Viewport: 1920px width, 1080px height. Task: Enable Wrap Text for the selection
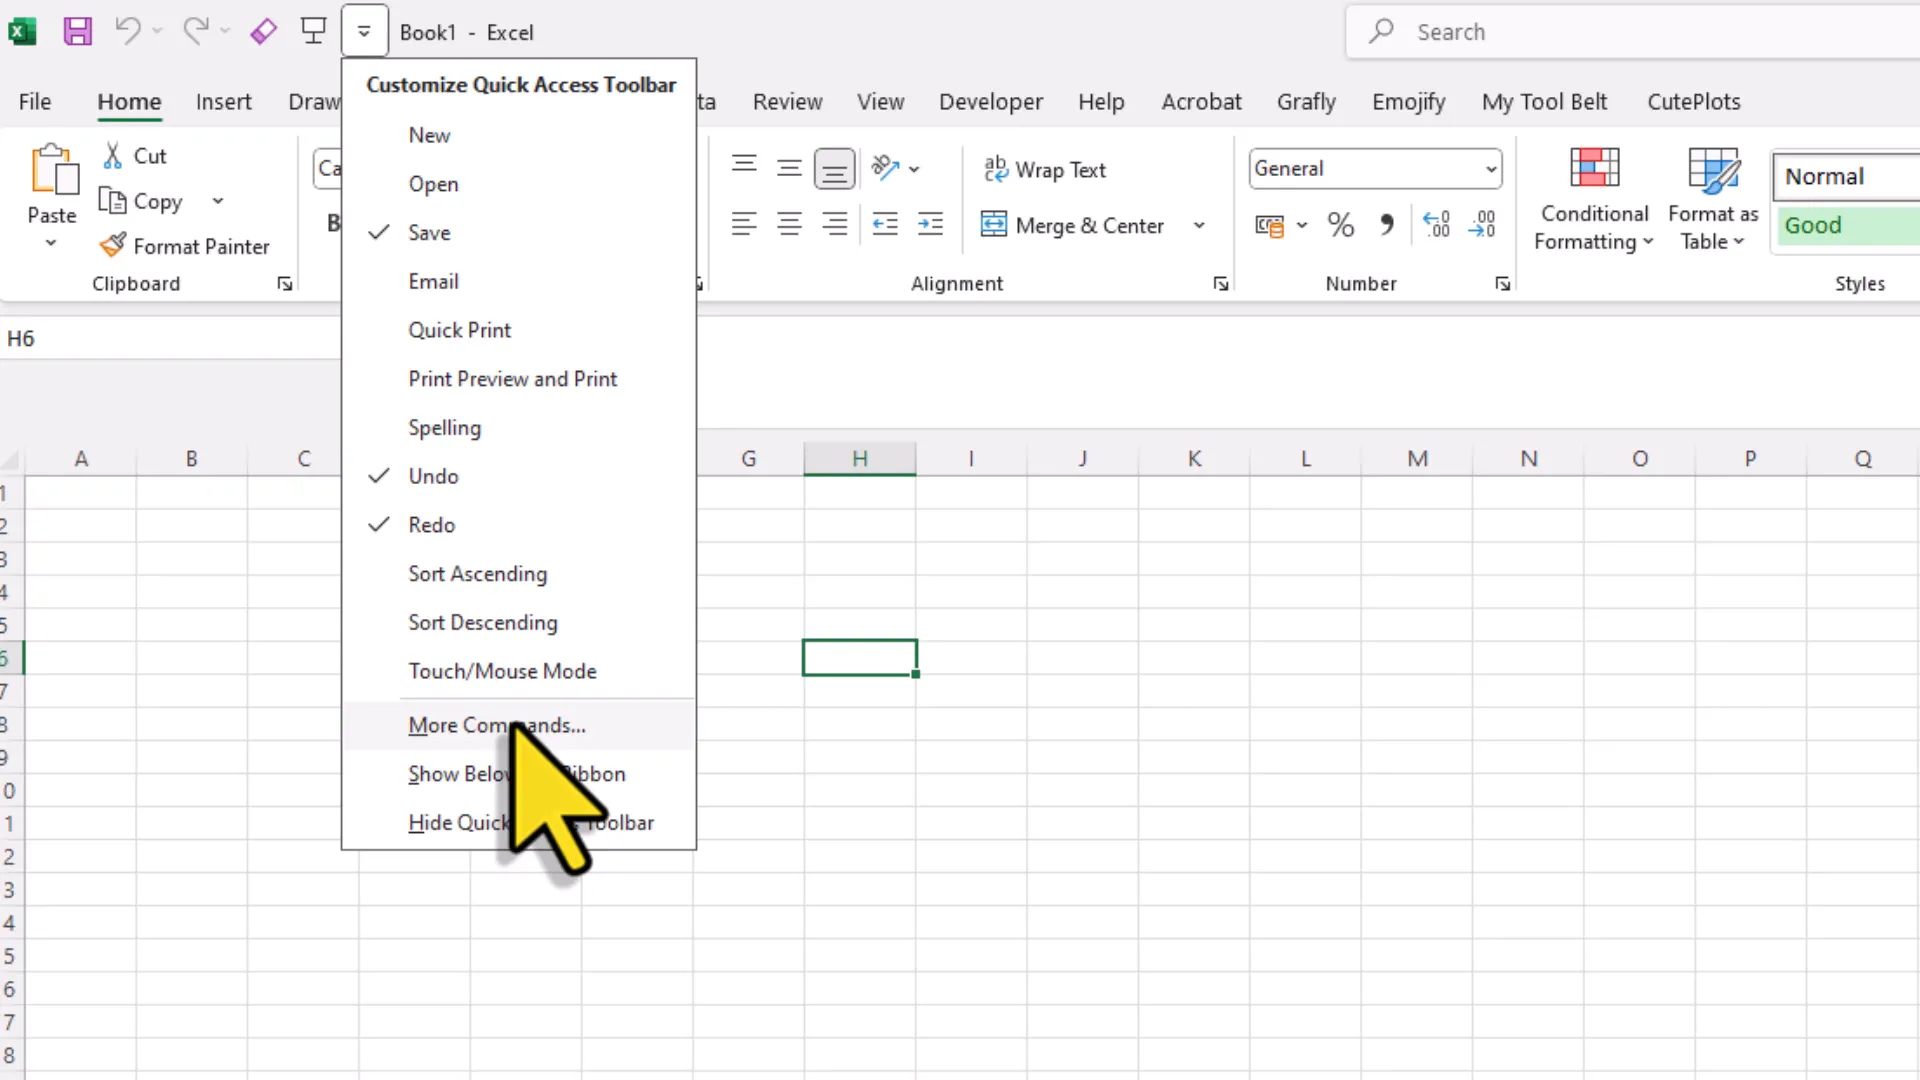1045,169
